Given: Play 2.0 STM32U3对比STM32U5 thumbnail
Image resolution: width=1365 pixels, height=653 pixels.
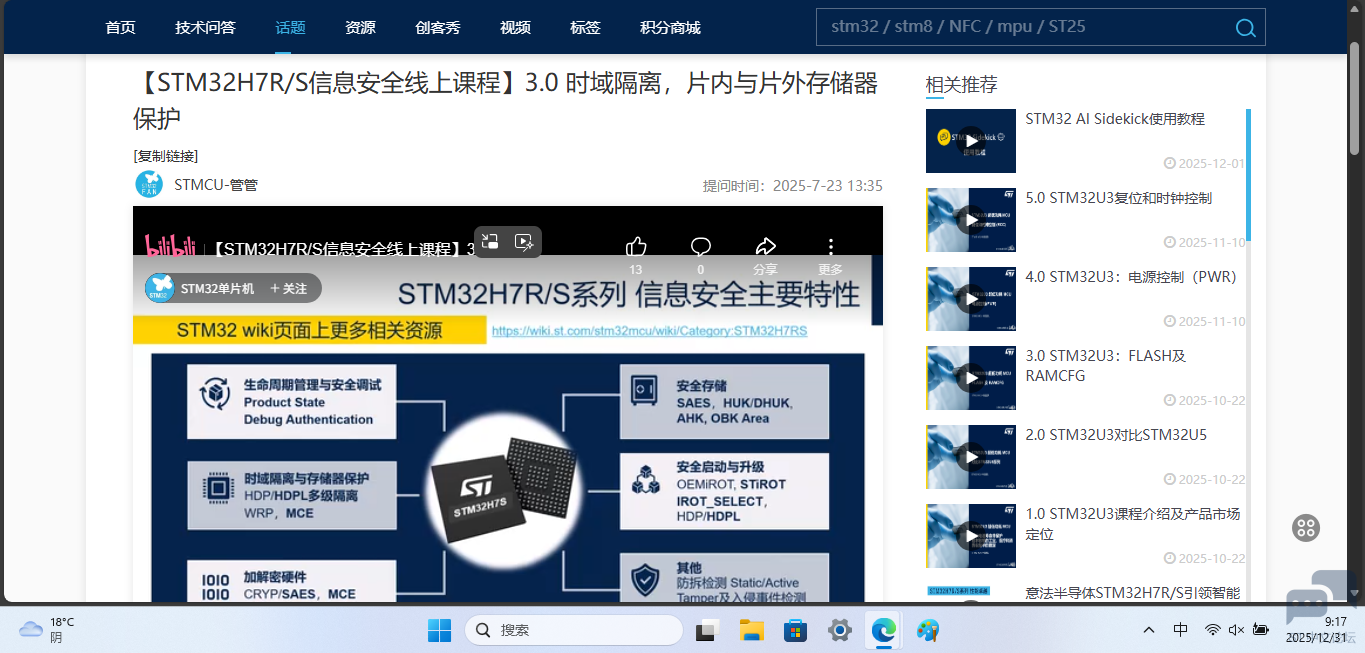Looking at the screenshot, I should [970, 457].
